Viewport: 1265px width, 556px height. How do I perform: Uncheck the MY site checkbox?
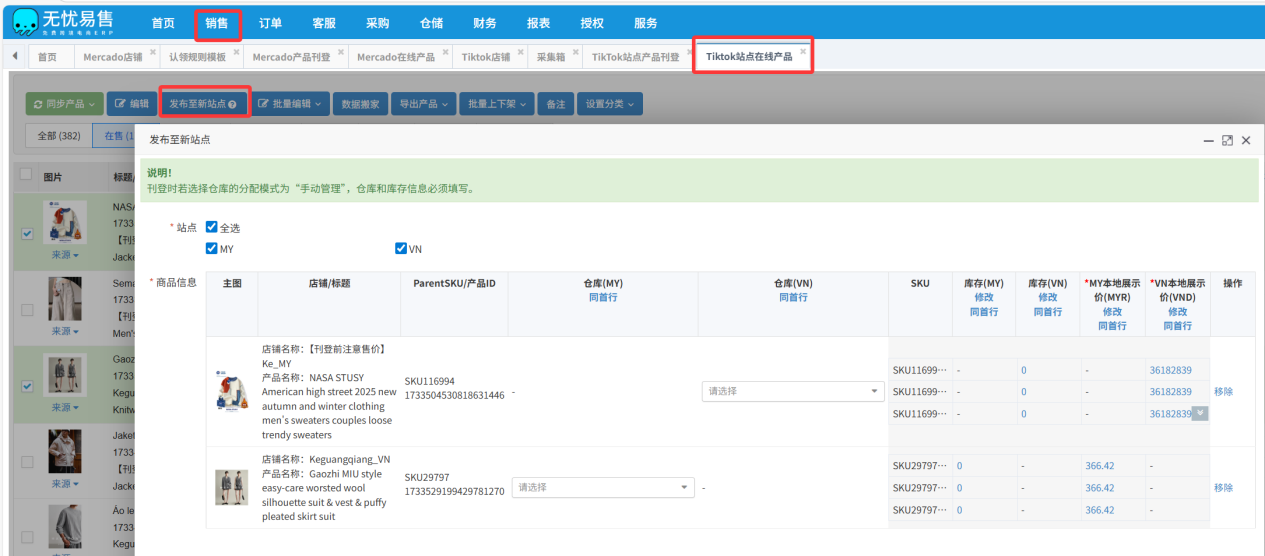[211, 248]
